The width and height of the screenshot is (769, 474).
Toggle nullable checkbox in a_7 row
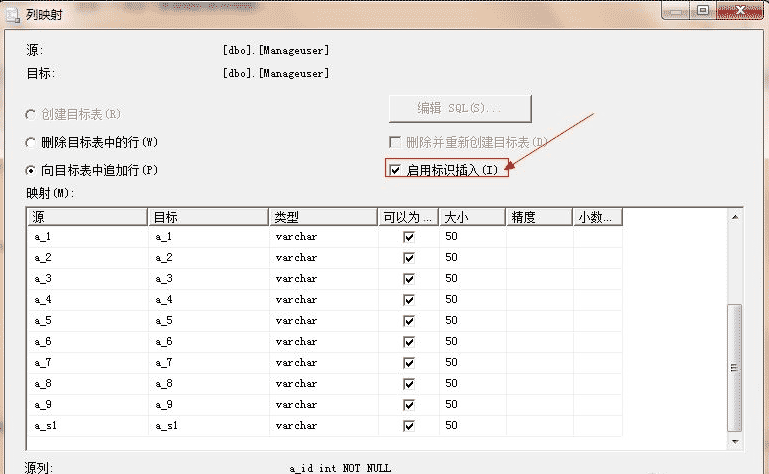point(409,363)
